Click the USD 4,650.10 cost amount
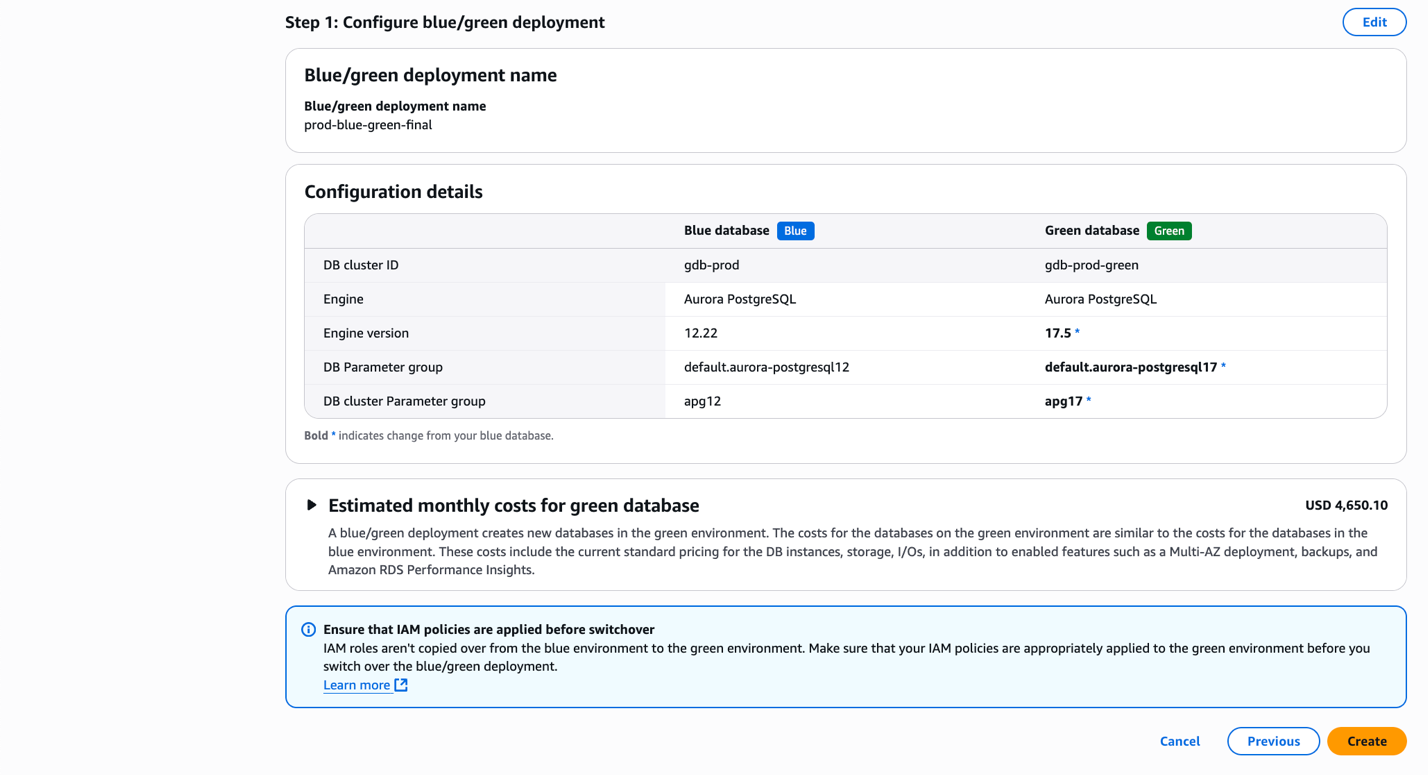 pyautogui.click(x=1345, y=505)
